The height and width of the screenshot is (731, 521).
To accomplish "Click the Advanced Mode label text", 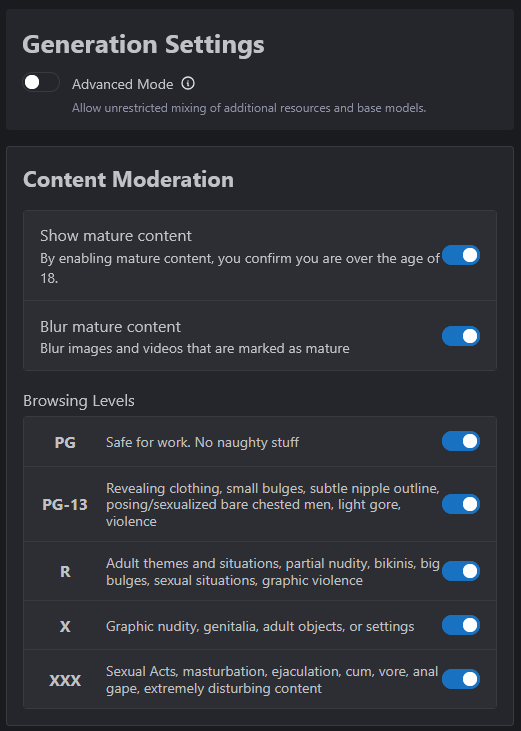I will 123,84.
